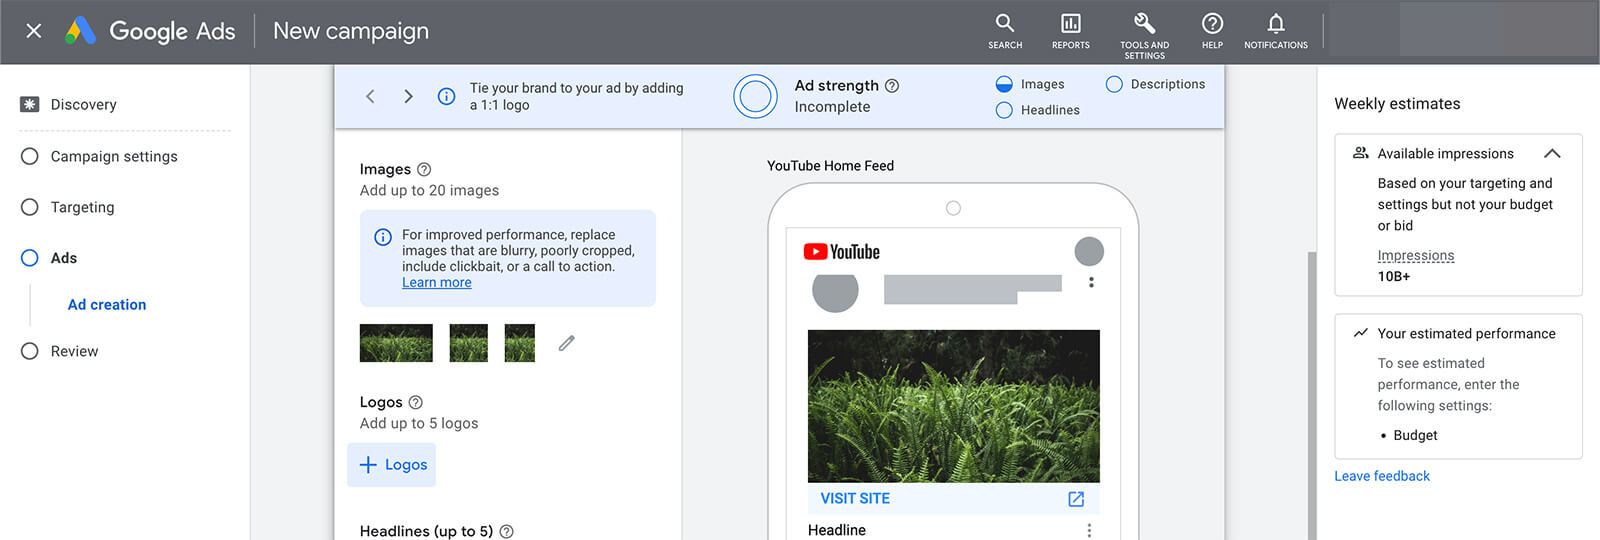Go to Review step
This screenshot has height=540, width=1600.
tap(60, 351)
